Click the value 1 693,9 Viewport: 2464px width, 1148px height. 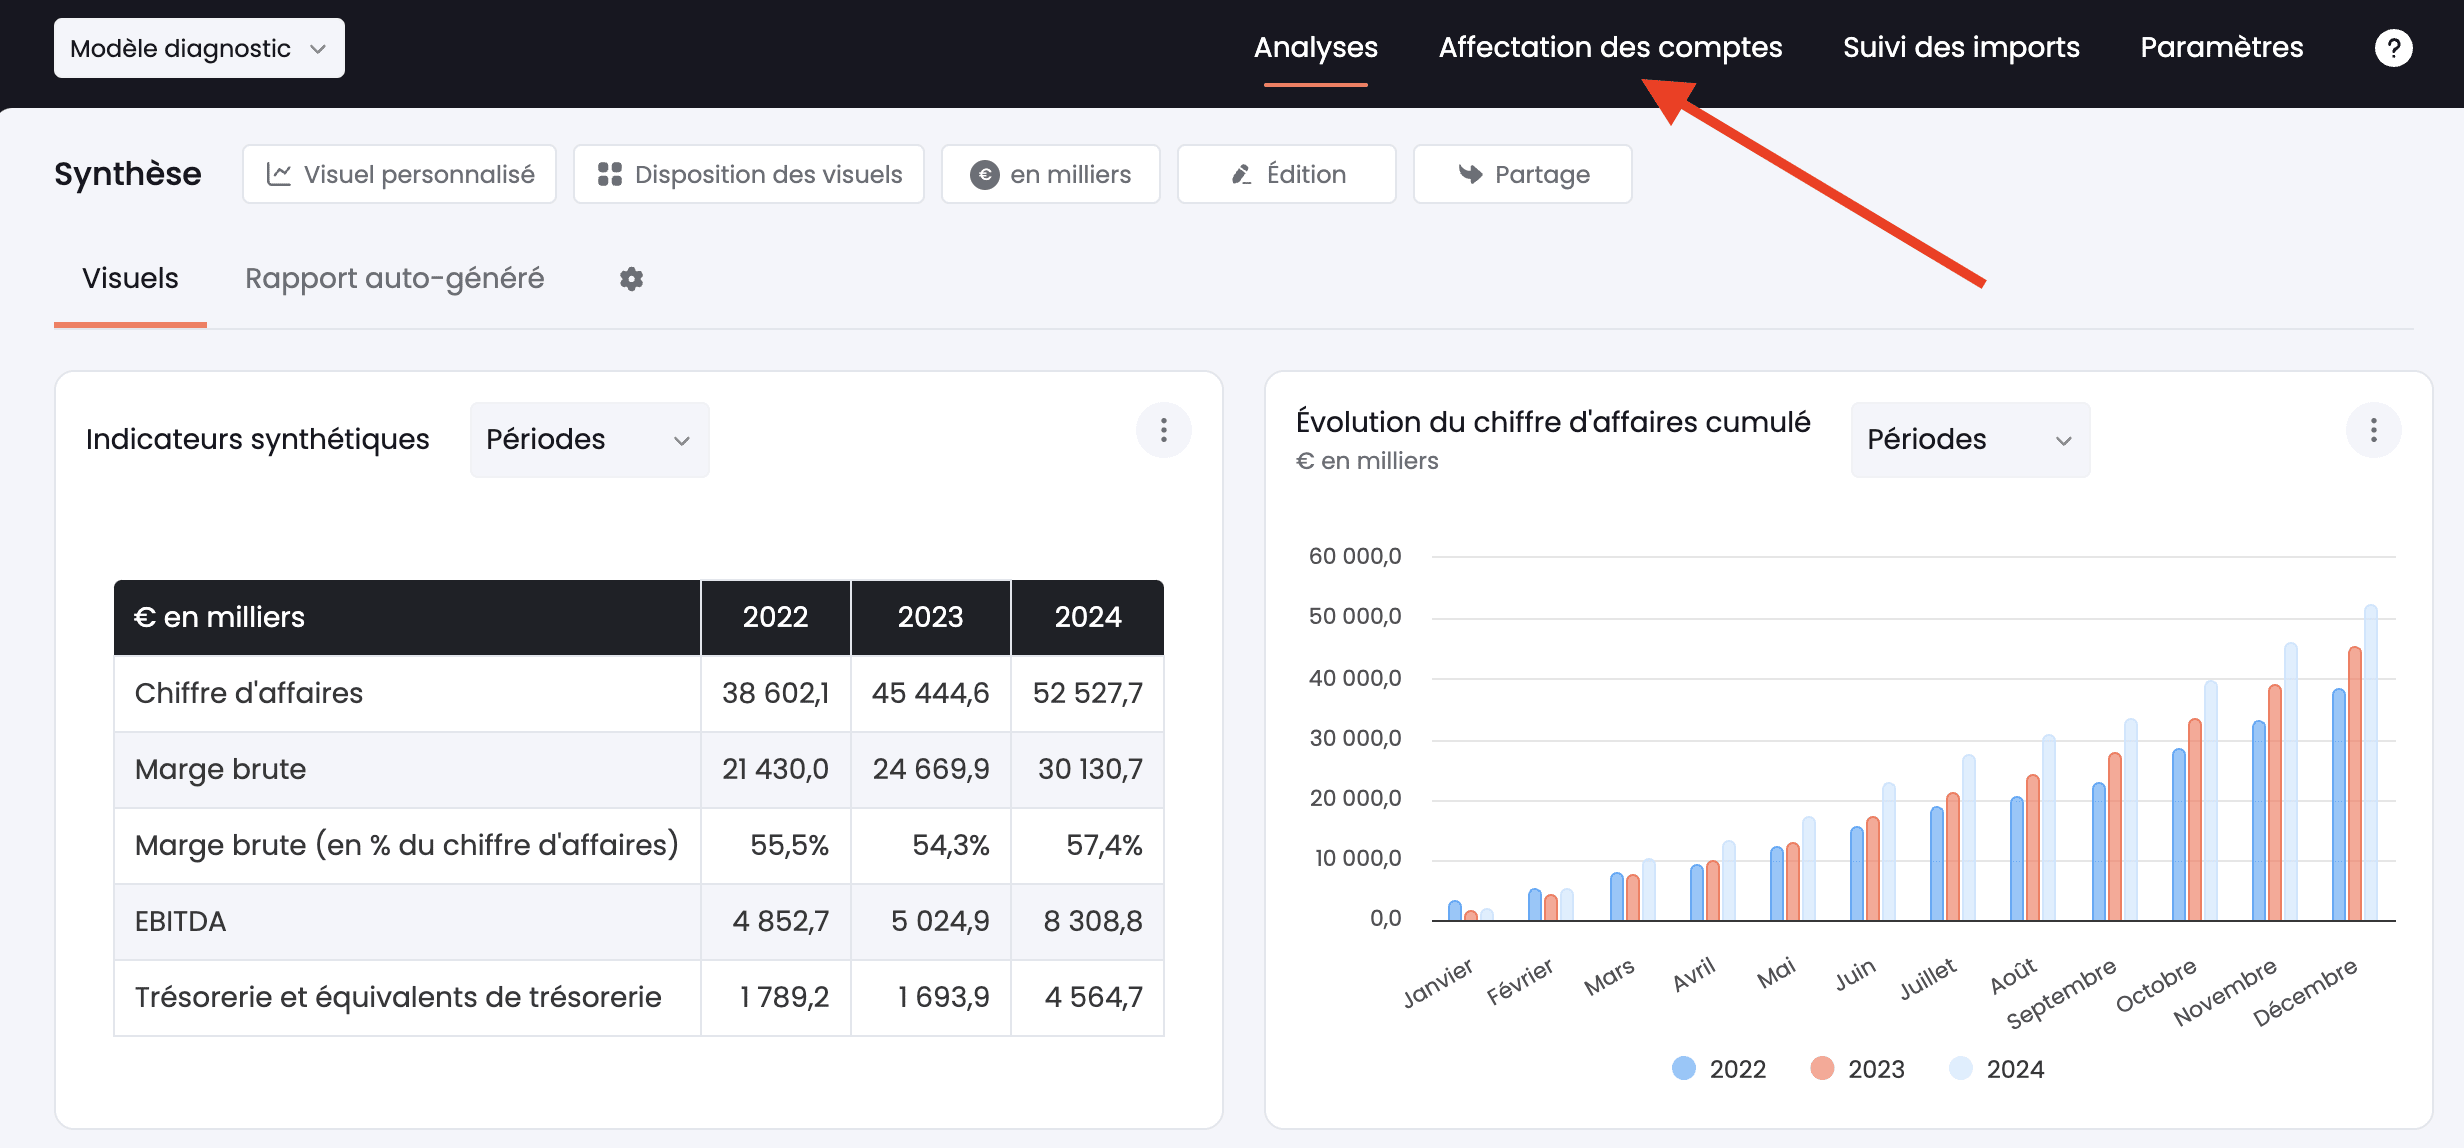click(943, 997)
